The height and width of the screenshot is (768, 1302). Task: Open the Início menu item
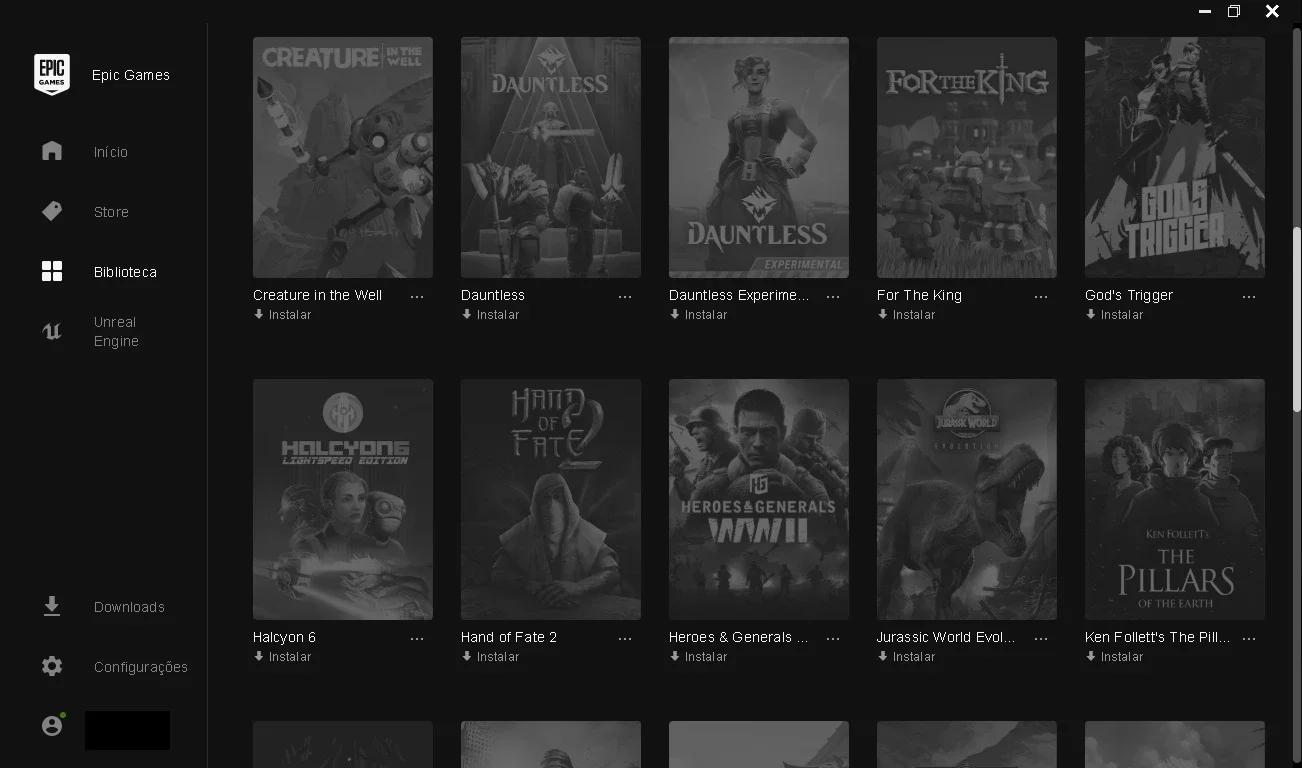[111, 152]
